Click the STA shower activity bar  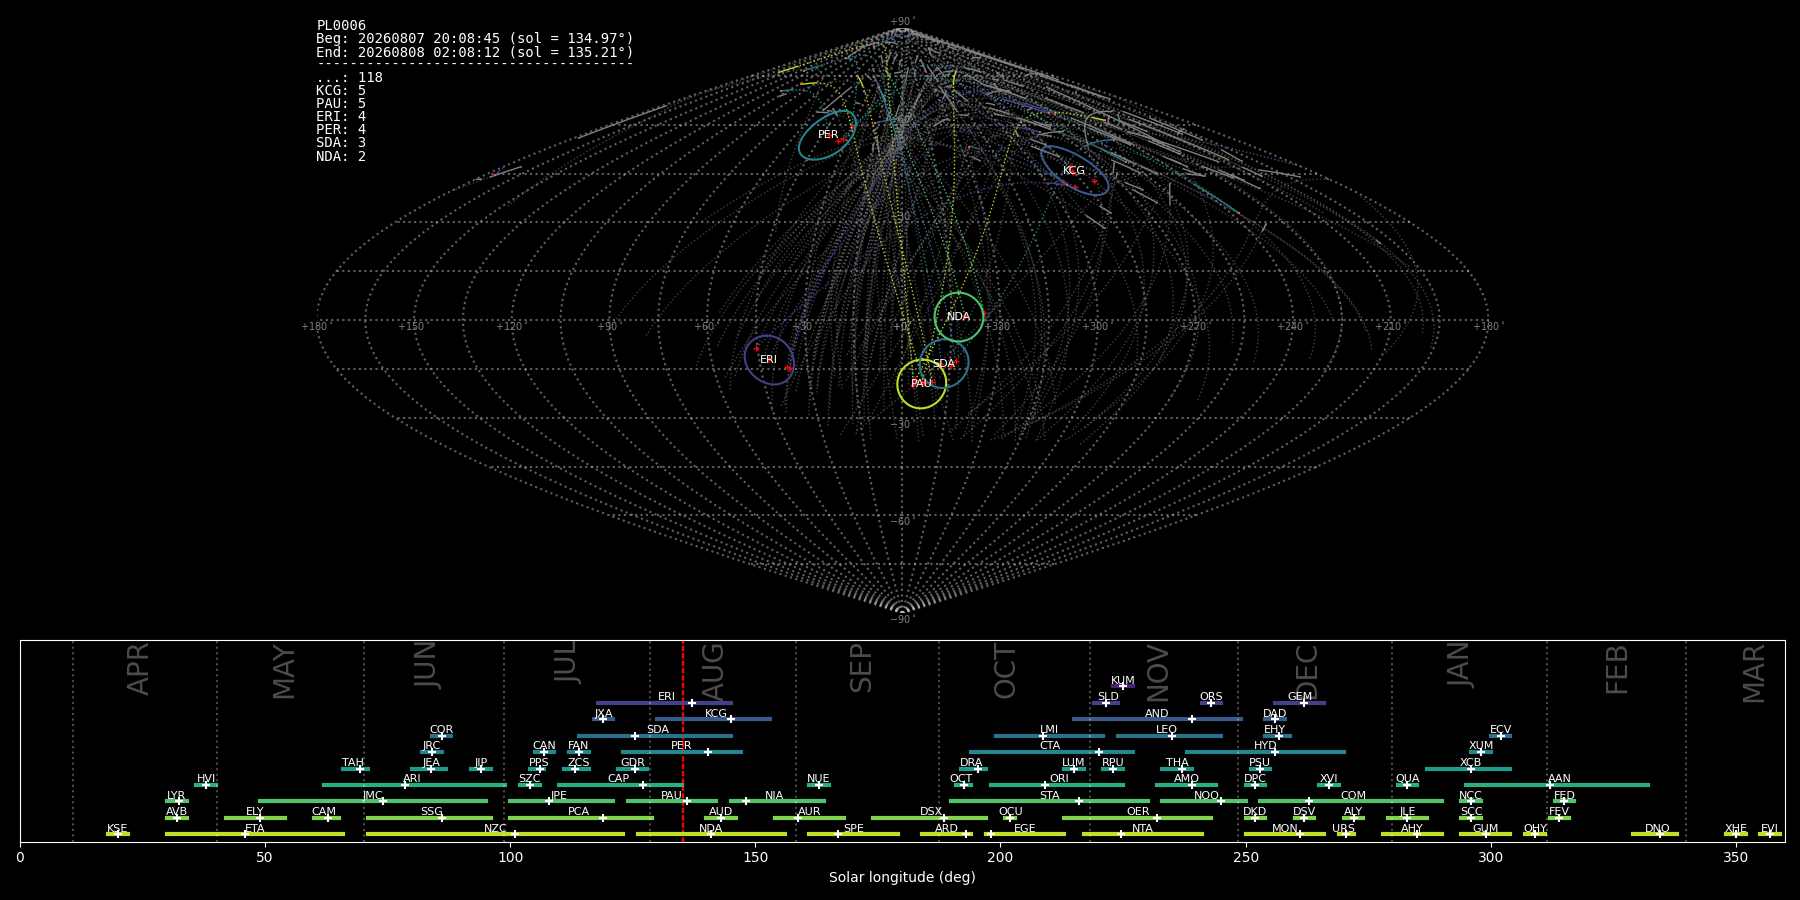[1050, 801]
